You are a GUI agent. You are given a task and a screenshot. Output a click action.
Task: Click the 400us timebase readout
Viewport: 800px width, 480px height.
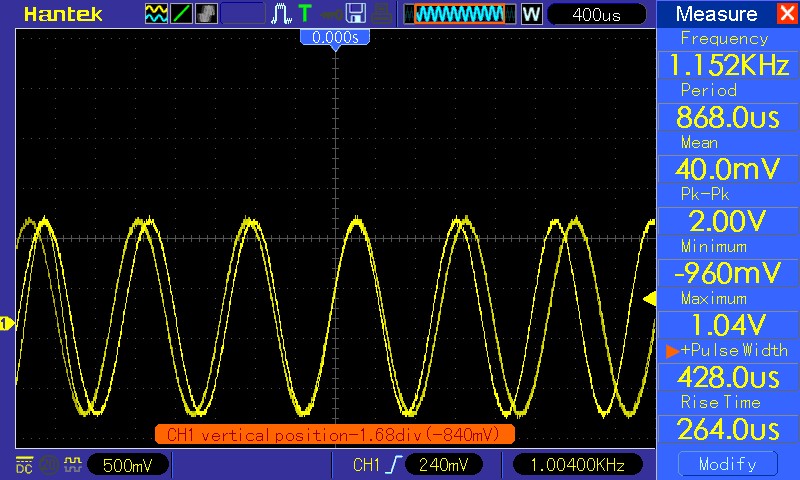[596, 14]
